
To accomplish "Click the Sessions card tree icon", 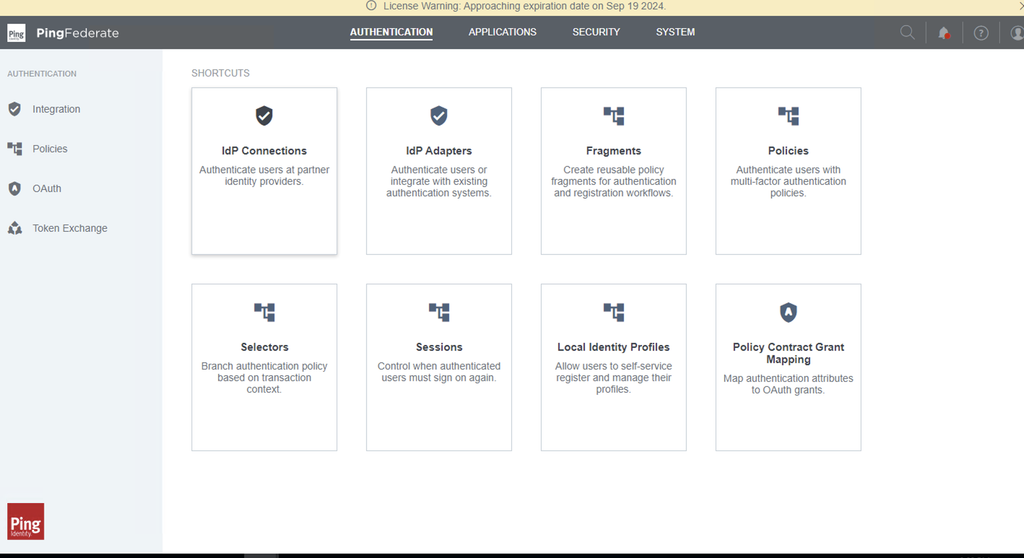I will pos(439,312).
